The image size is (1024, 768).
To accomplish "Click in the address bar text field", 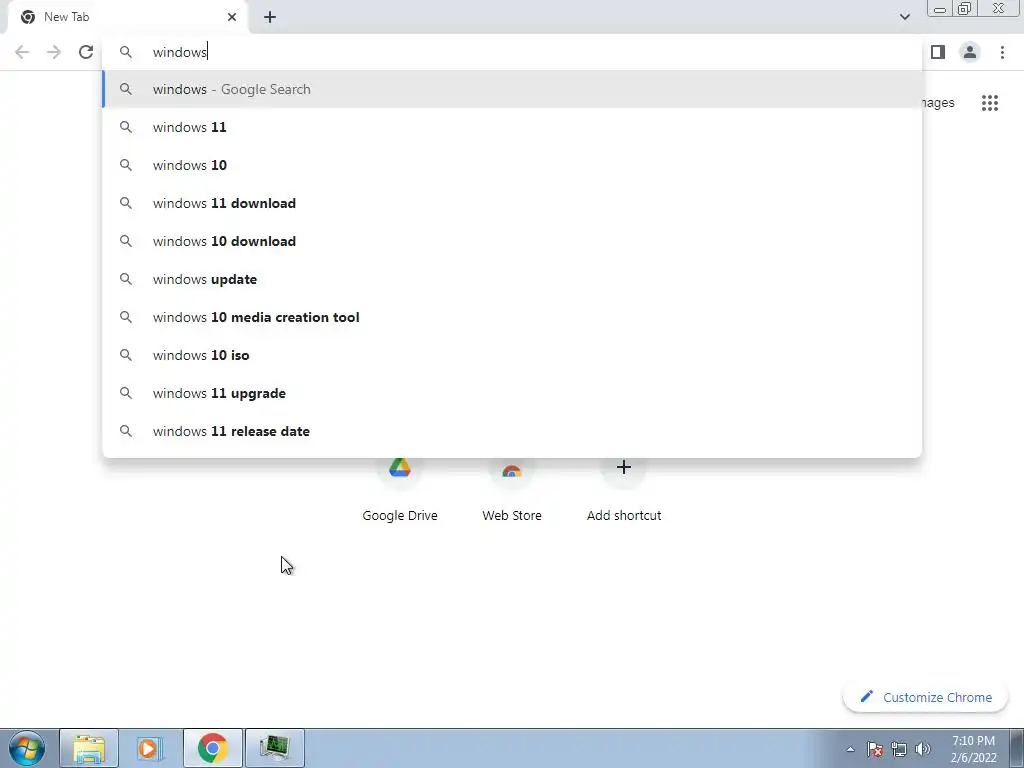I will tap(513, 52).
